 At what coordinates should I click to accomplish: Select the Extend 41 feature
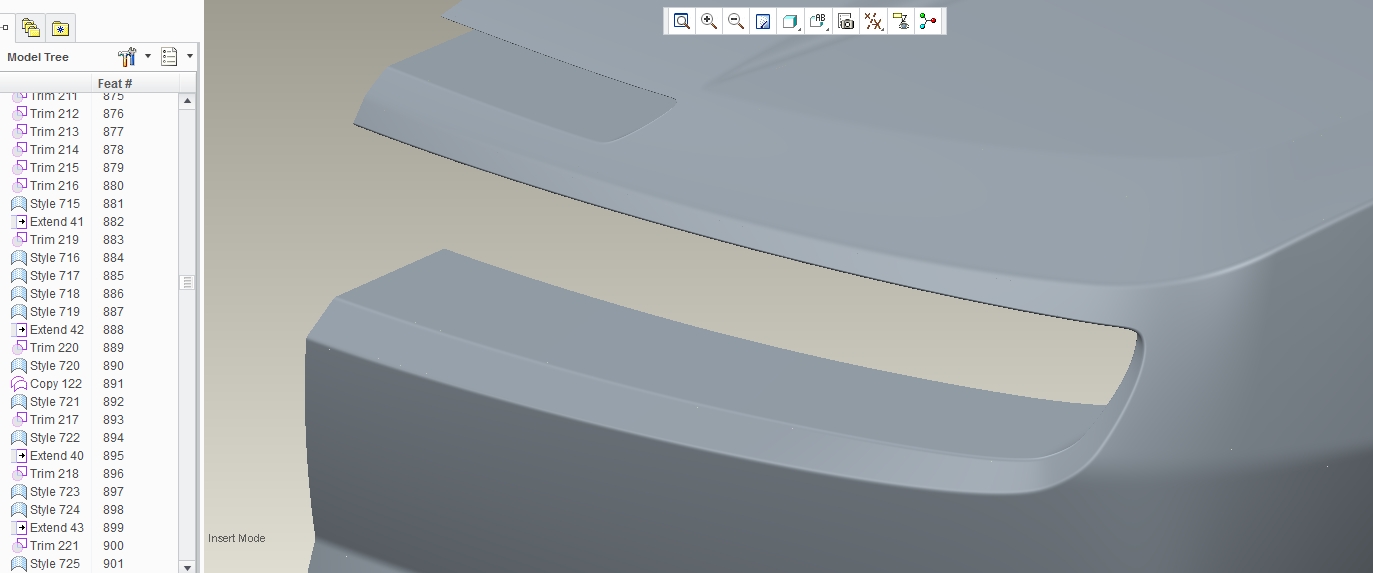click(47, 222)
